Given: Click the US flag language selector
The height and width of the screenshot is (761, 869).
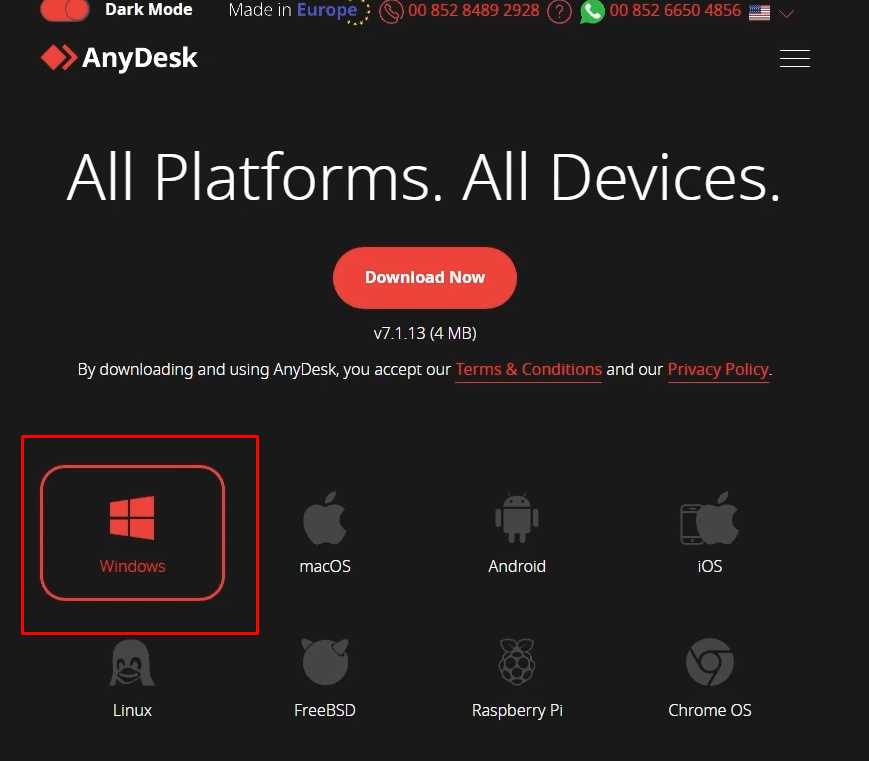Looking at the screenshot, I should point(759,12).
